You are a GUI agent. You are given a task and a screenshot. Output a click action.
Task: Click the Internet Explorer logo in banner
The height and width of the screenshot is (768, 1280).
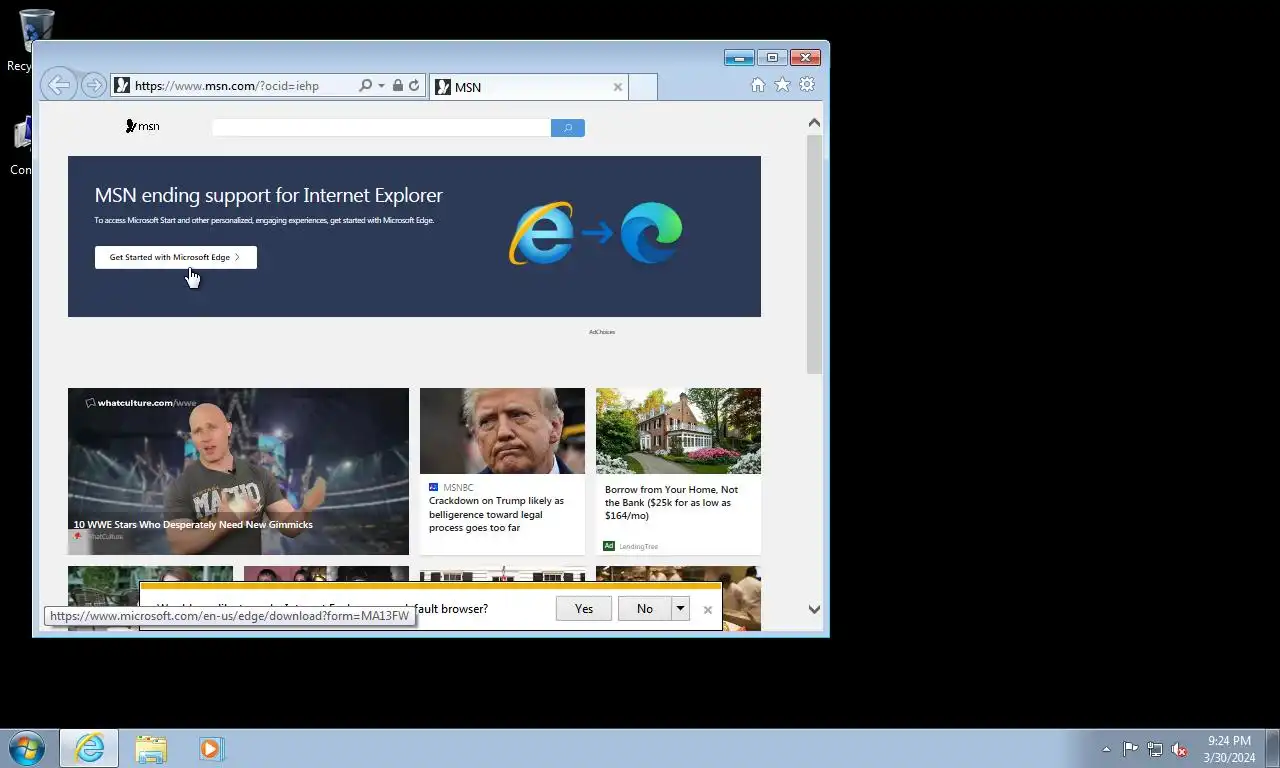[x=542, y=233]
